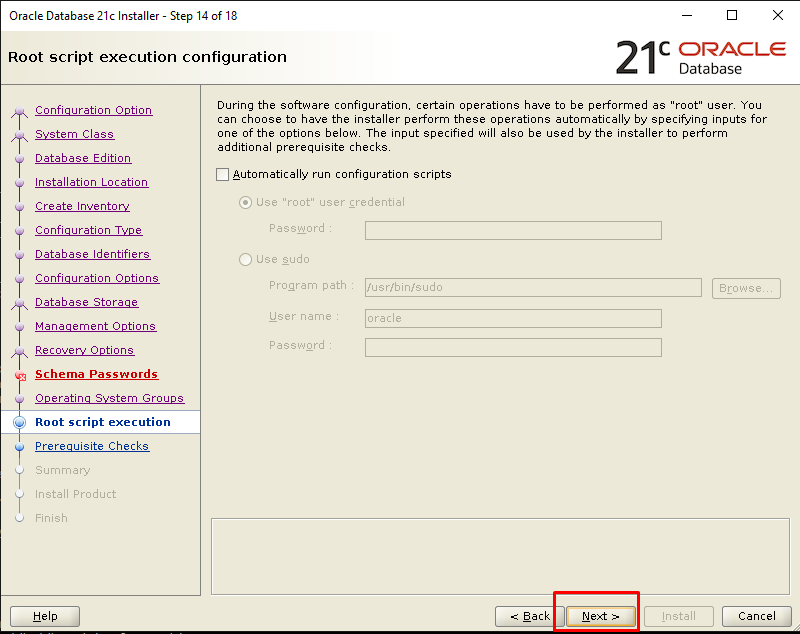Go to Database Identifiers step

click(92, 254)
